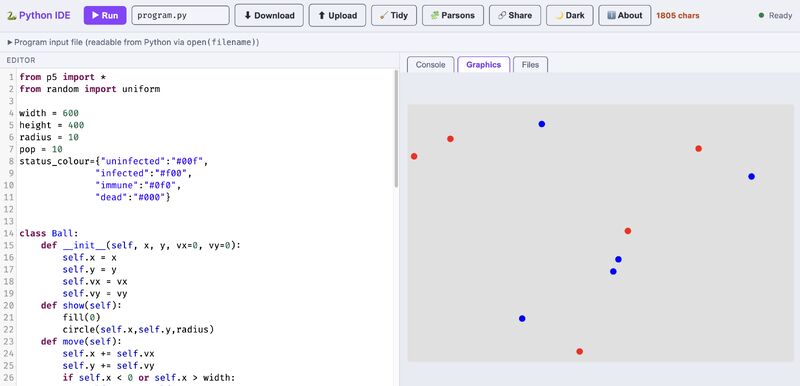Click the 'pop = 10' line
The image size is (800, 386).
click(41, 149)
